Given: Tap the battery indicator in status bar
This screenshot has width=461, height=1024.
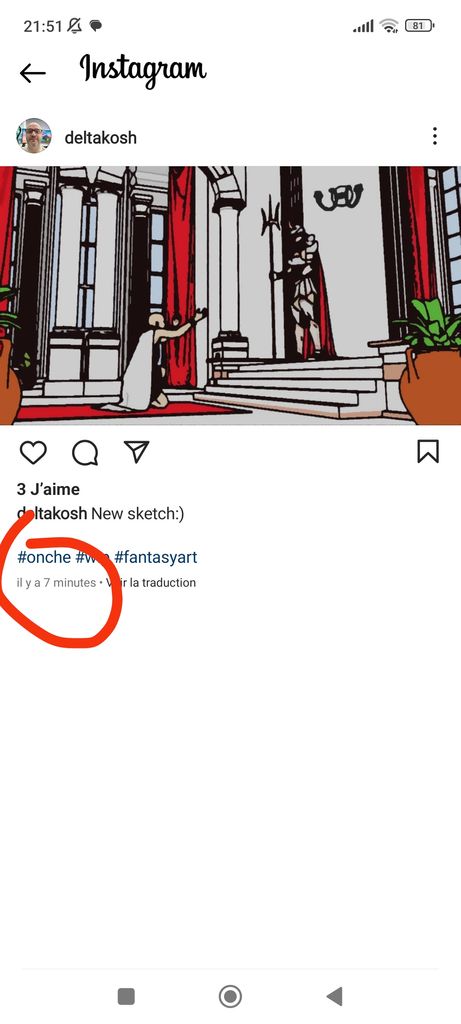Looking at the screenshot, I should pyautogui.click(x=419, y=26).
